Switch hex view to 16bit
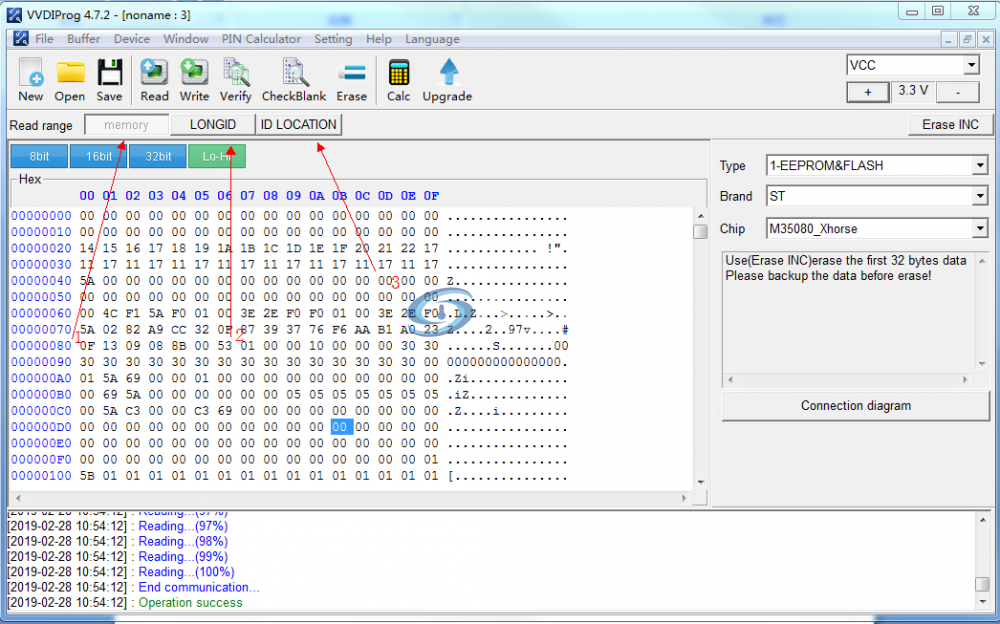 [x=99, y=156]
